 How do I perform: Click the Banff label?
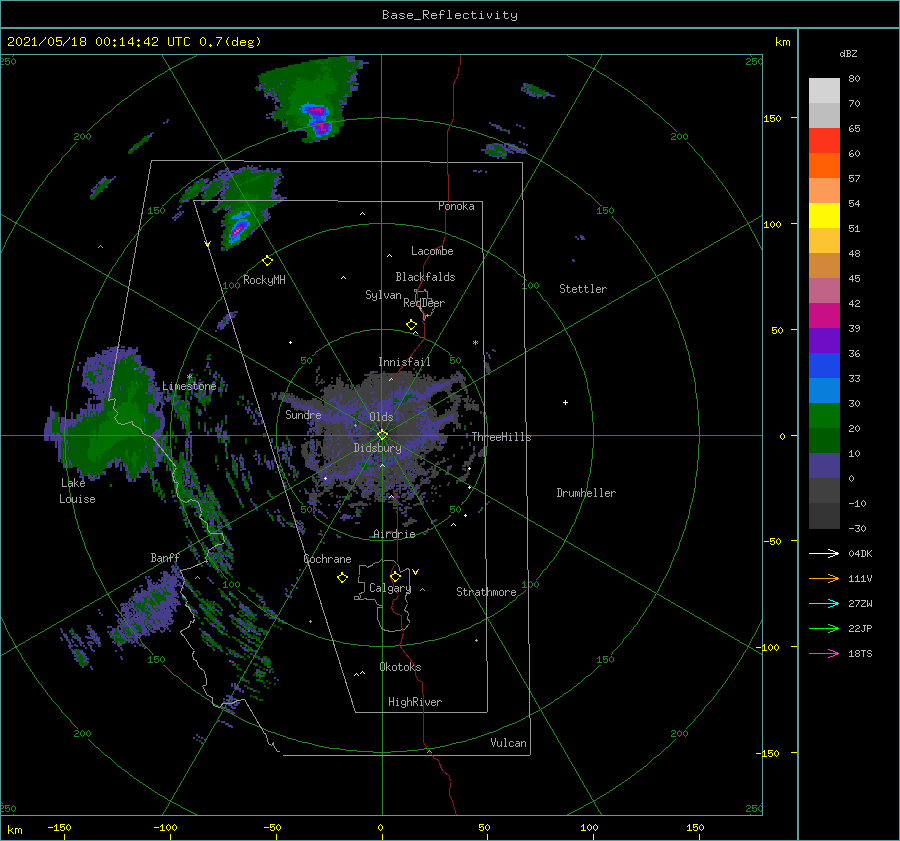coord(165,558)
